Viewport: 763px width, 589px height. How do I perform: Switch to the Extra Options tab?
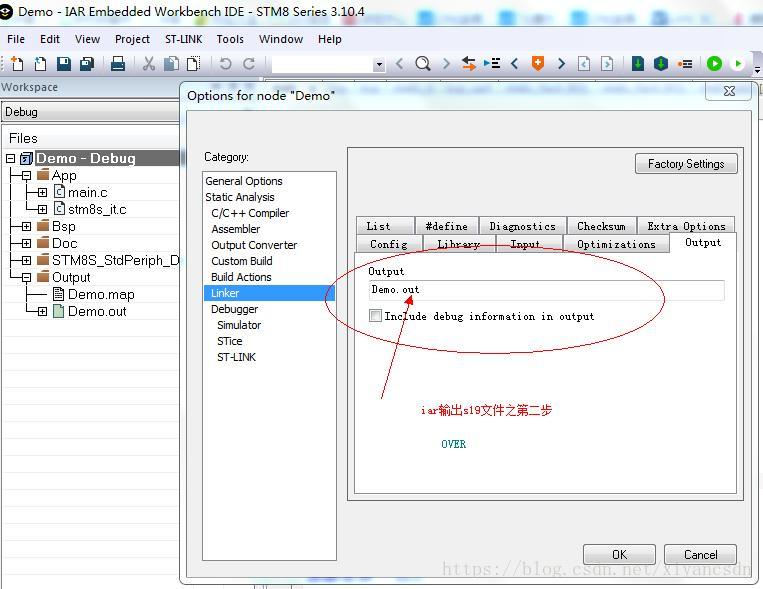(x=686, y=226)
